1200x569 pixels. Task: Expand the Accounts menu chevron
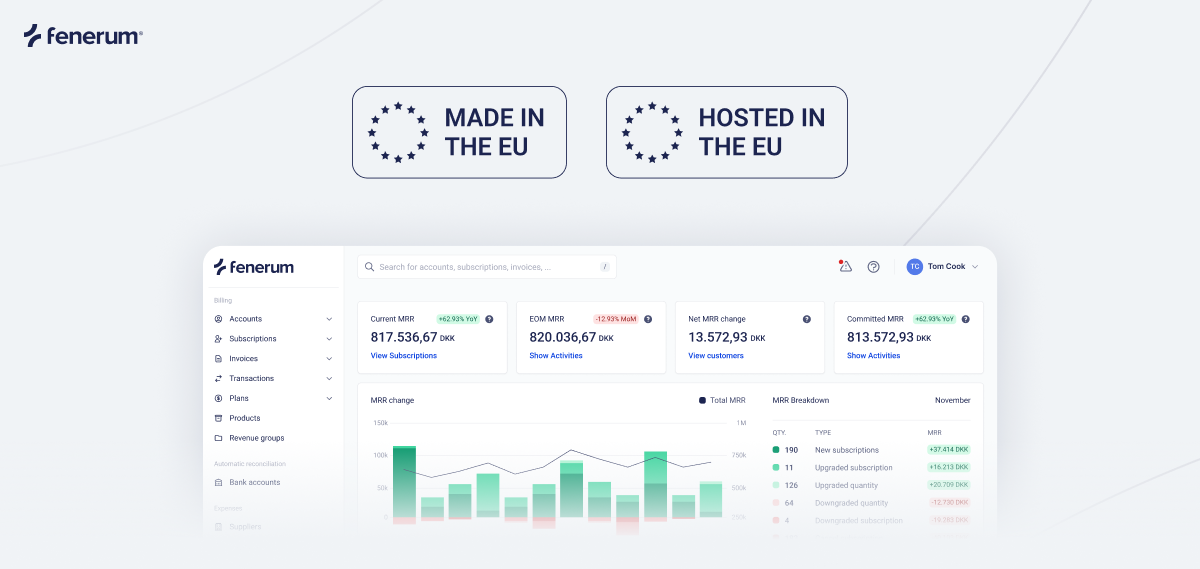(x=329, y=319)
